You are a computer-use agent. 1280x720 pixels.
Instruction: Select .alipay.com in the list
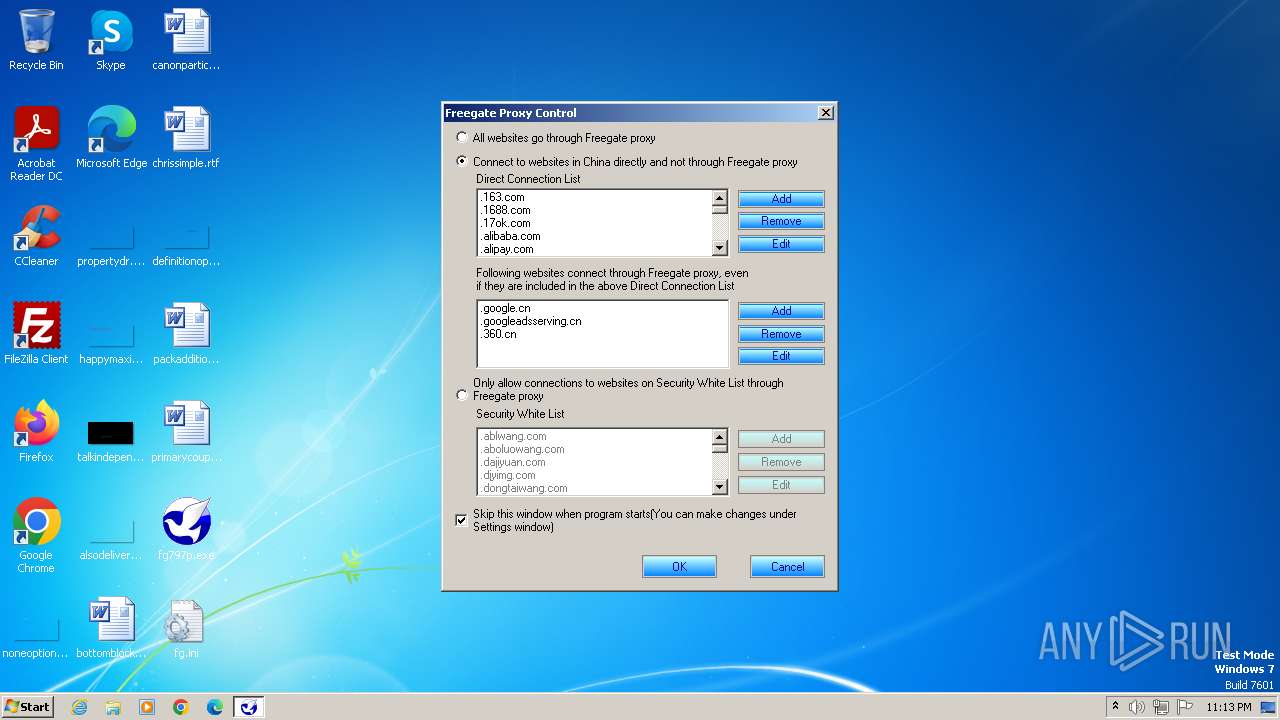point(594,249)
